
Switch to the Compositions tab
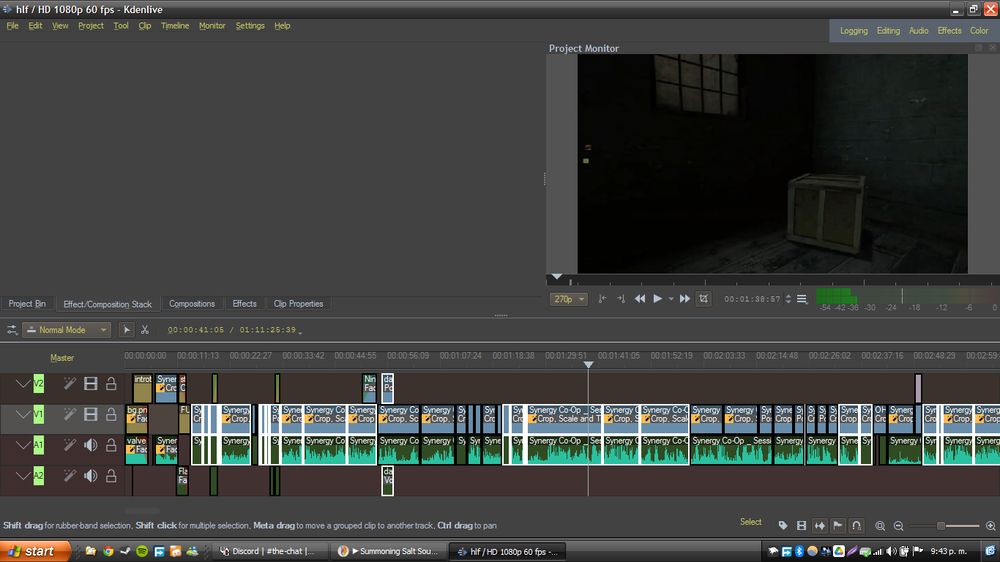(191, 304)
